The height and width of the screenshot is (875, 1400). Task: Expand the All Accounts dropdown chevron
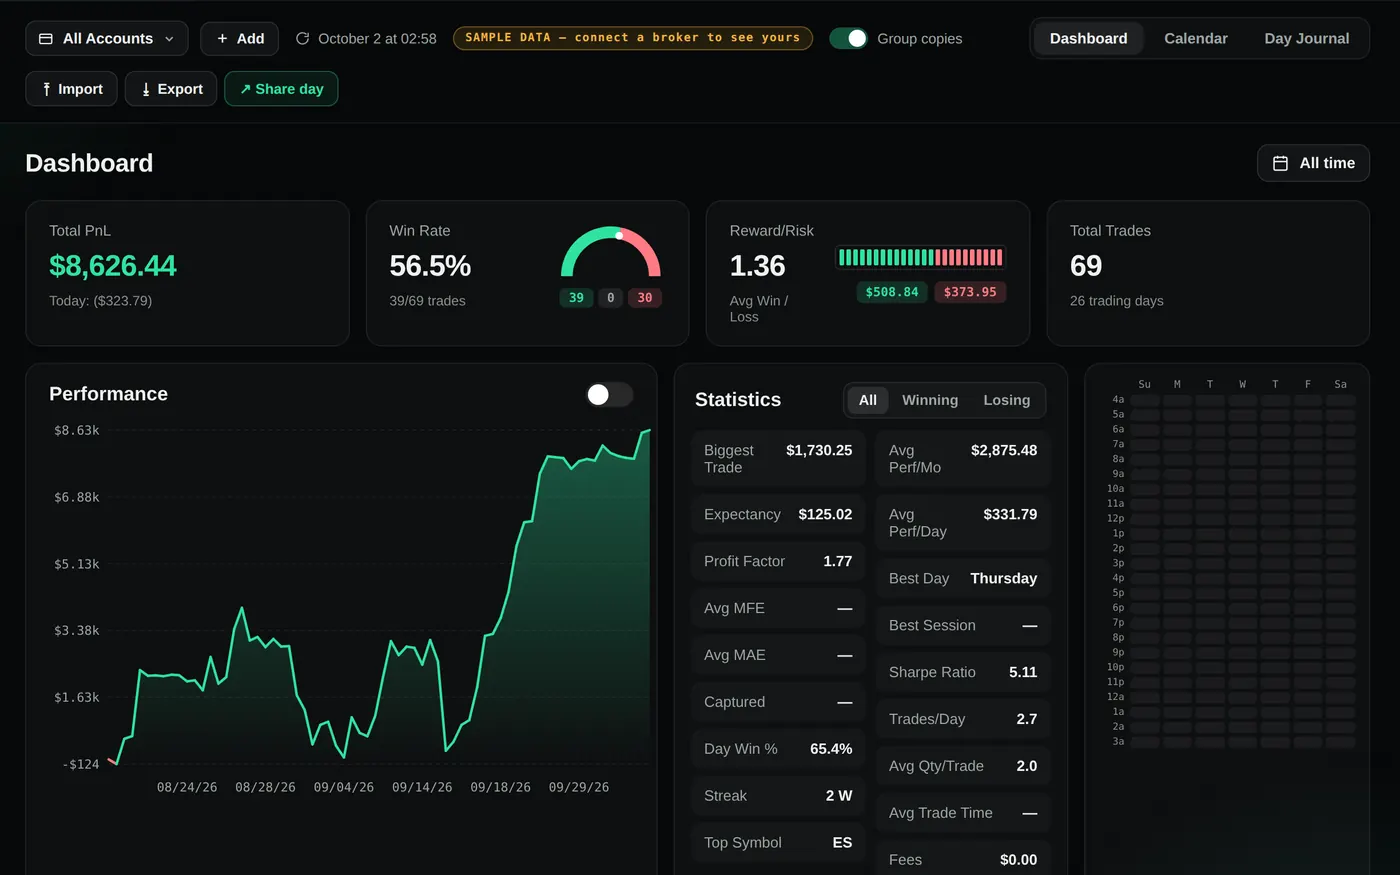[169, 39]
